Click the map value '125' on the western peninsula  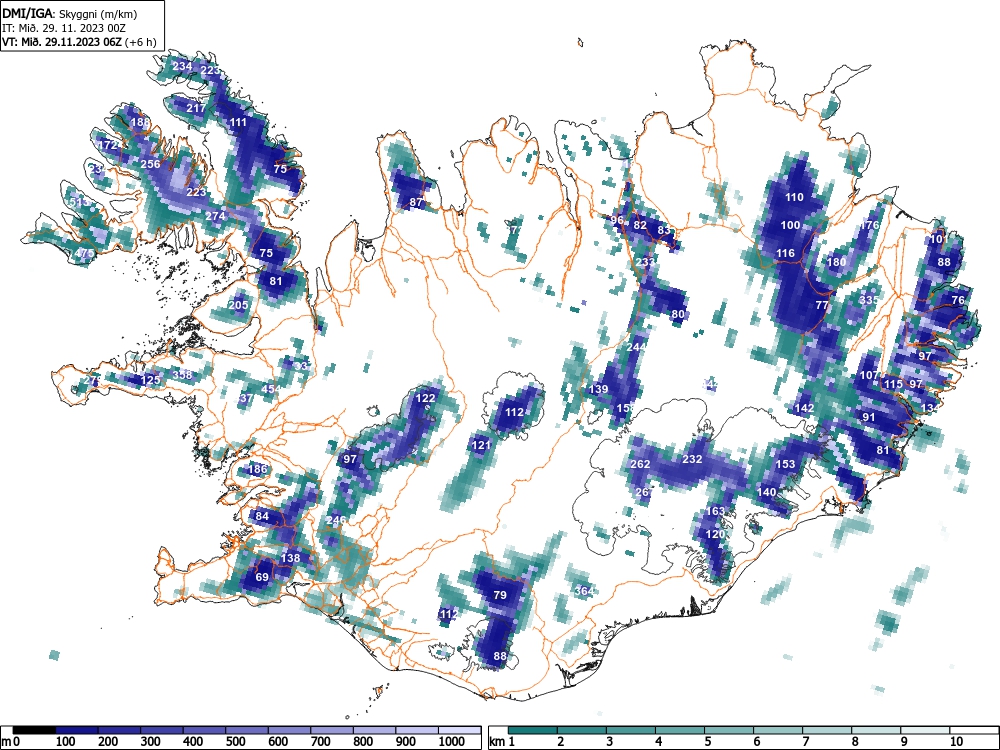(x=151, y=380)
